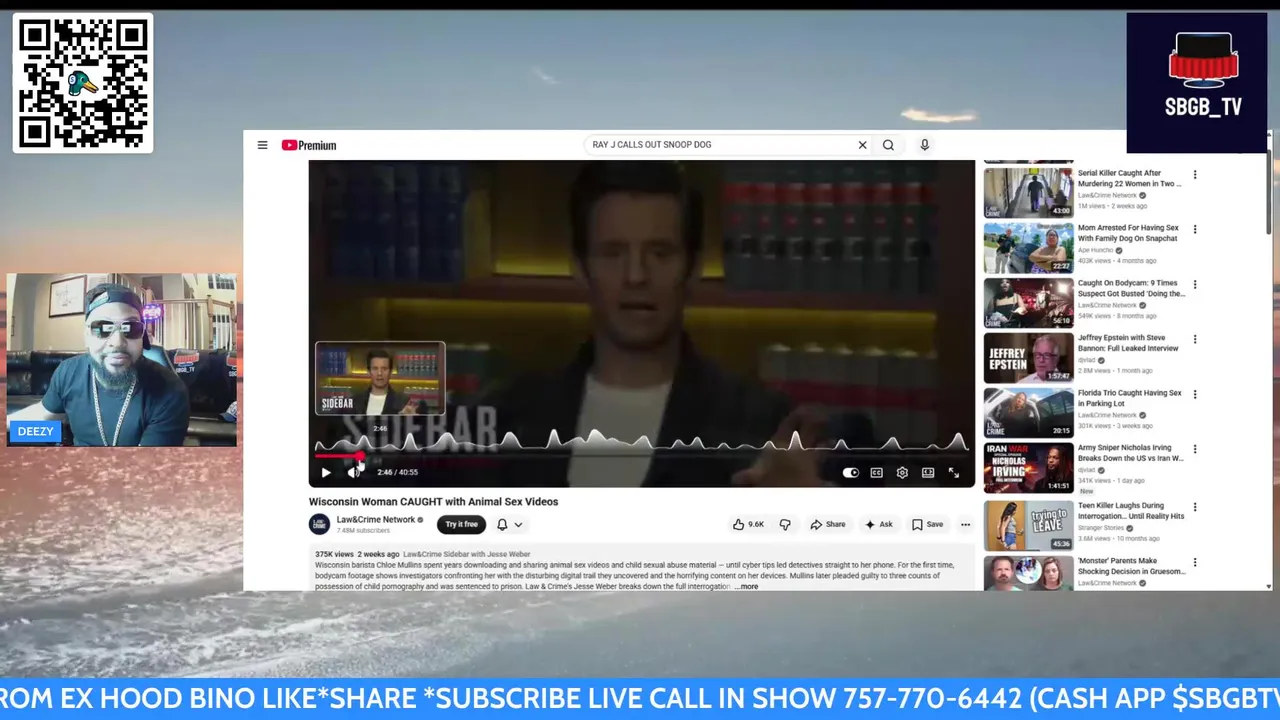Click the DEEZY webcam feed

click(121, 360)
